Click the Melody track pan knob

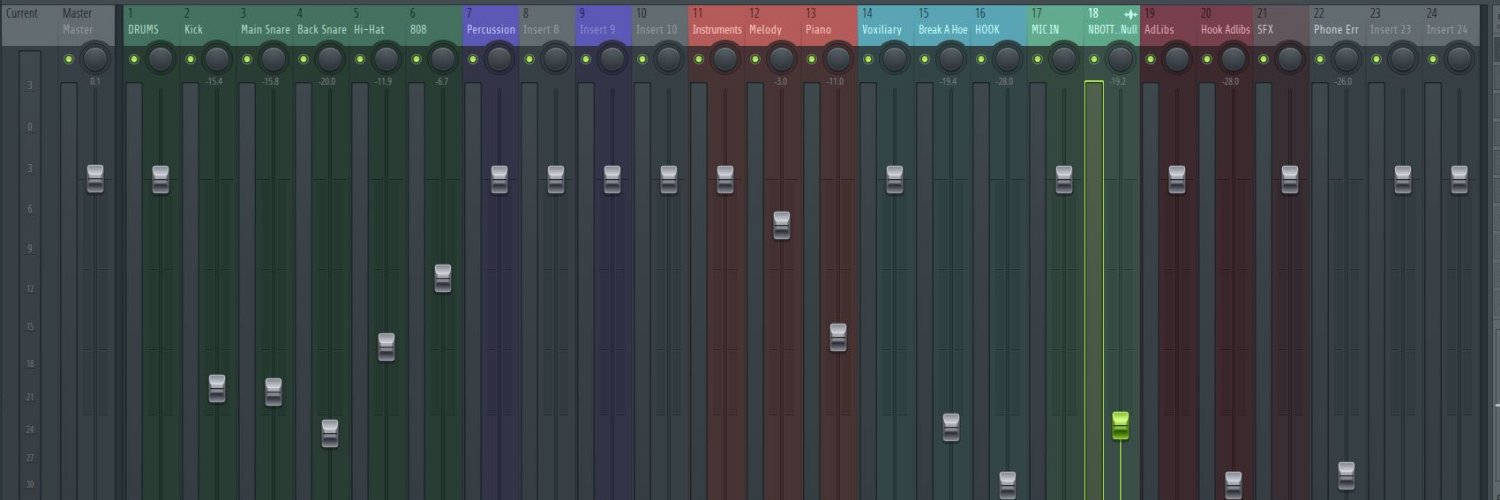click(782, 59)
